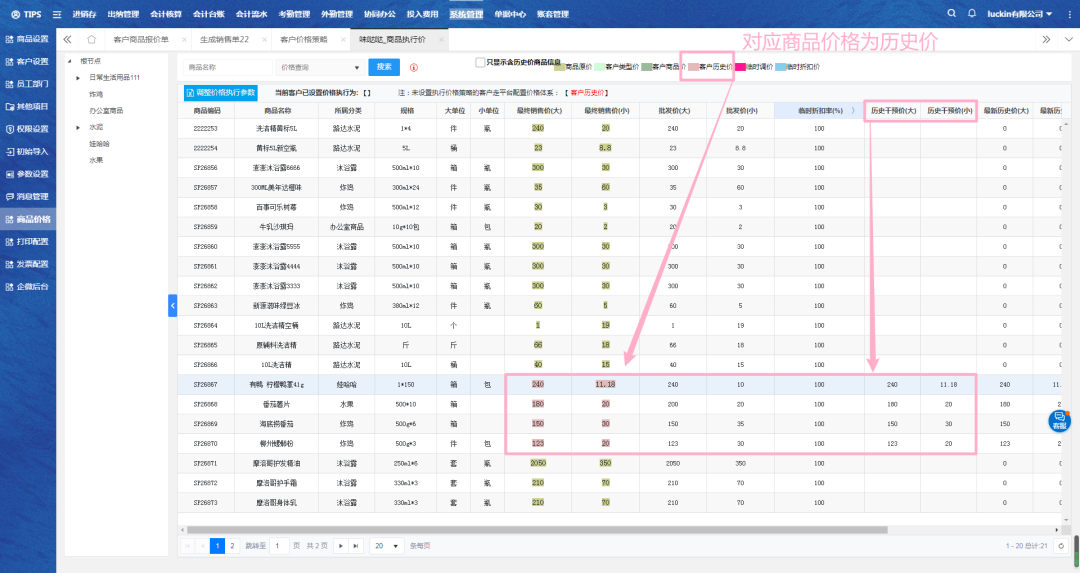
Task: Click the 商品名称 search input field
Action: 228,67
